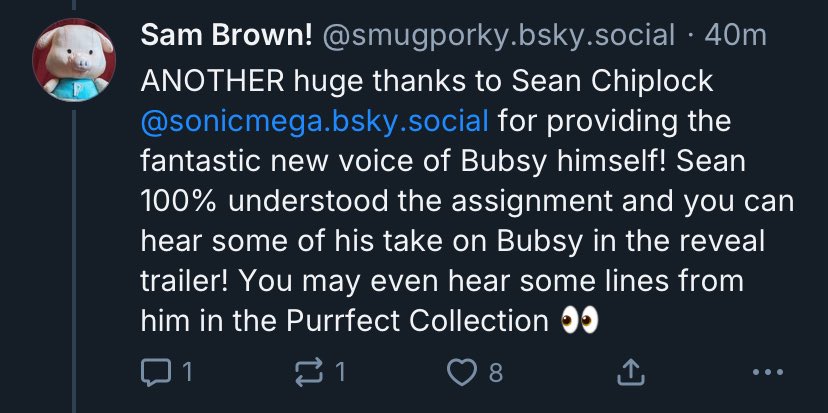Click the 'Sean Chiplock' name in the post
Image resolution: width=828 pixels, height=413 pixels.
(x=613, y=82)
